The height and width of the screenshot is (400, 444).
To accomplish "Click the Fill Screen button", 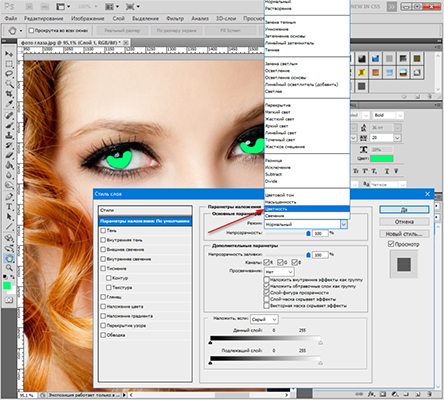I will 230,30.
